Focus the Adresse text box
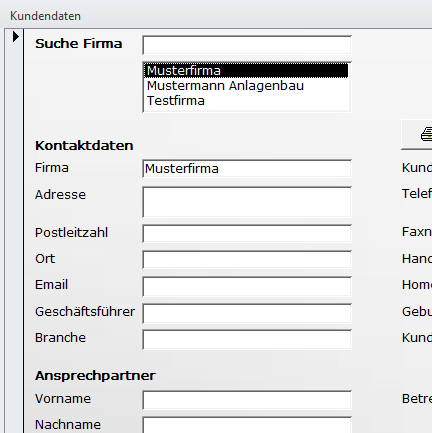 [247, 202]
